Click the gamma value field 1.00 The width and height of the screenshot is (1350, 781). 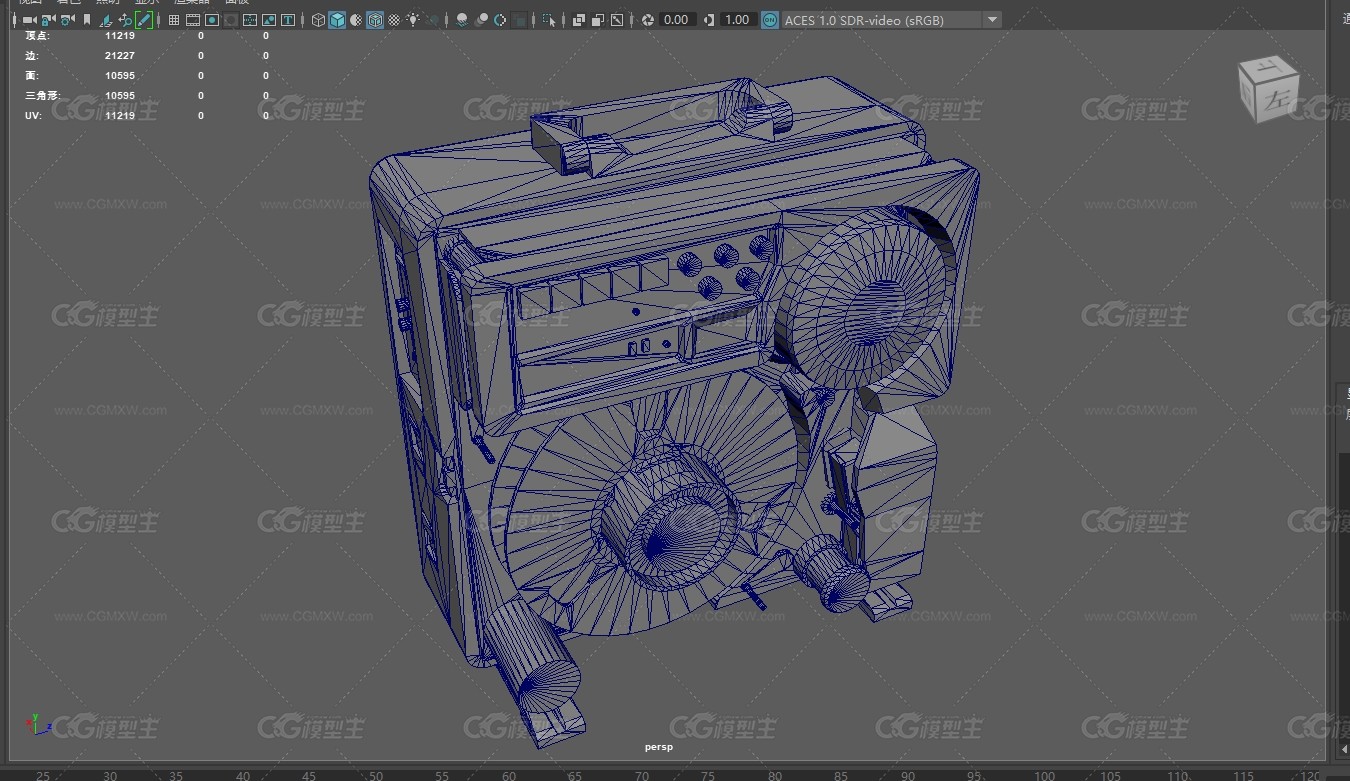pos(737,19)
